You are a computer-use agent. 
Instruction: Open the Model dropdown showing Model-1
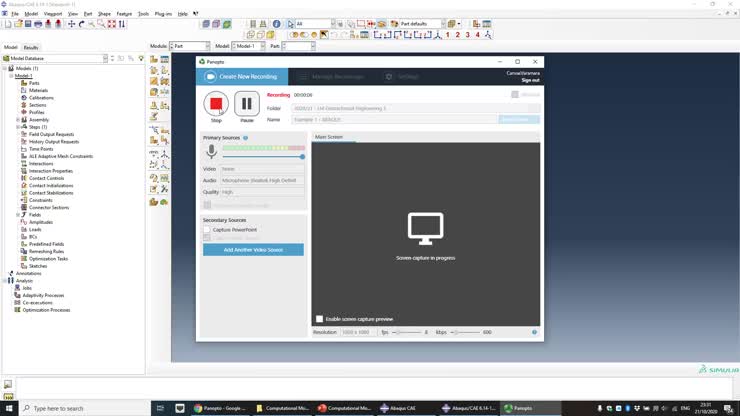click(x=249, y=46)
